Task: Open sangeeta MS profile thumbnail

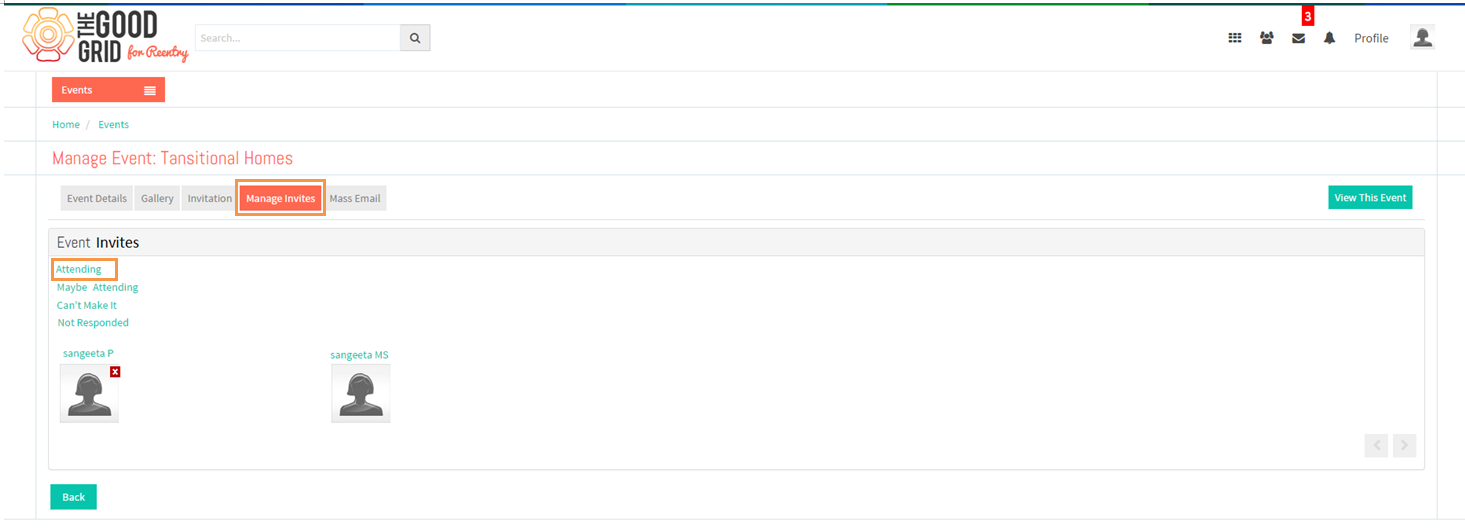Action: [x=361, y=393]
